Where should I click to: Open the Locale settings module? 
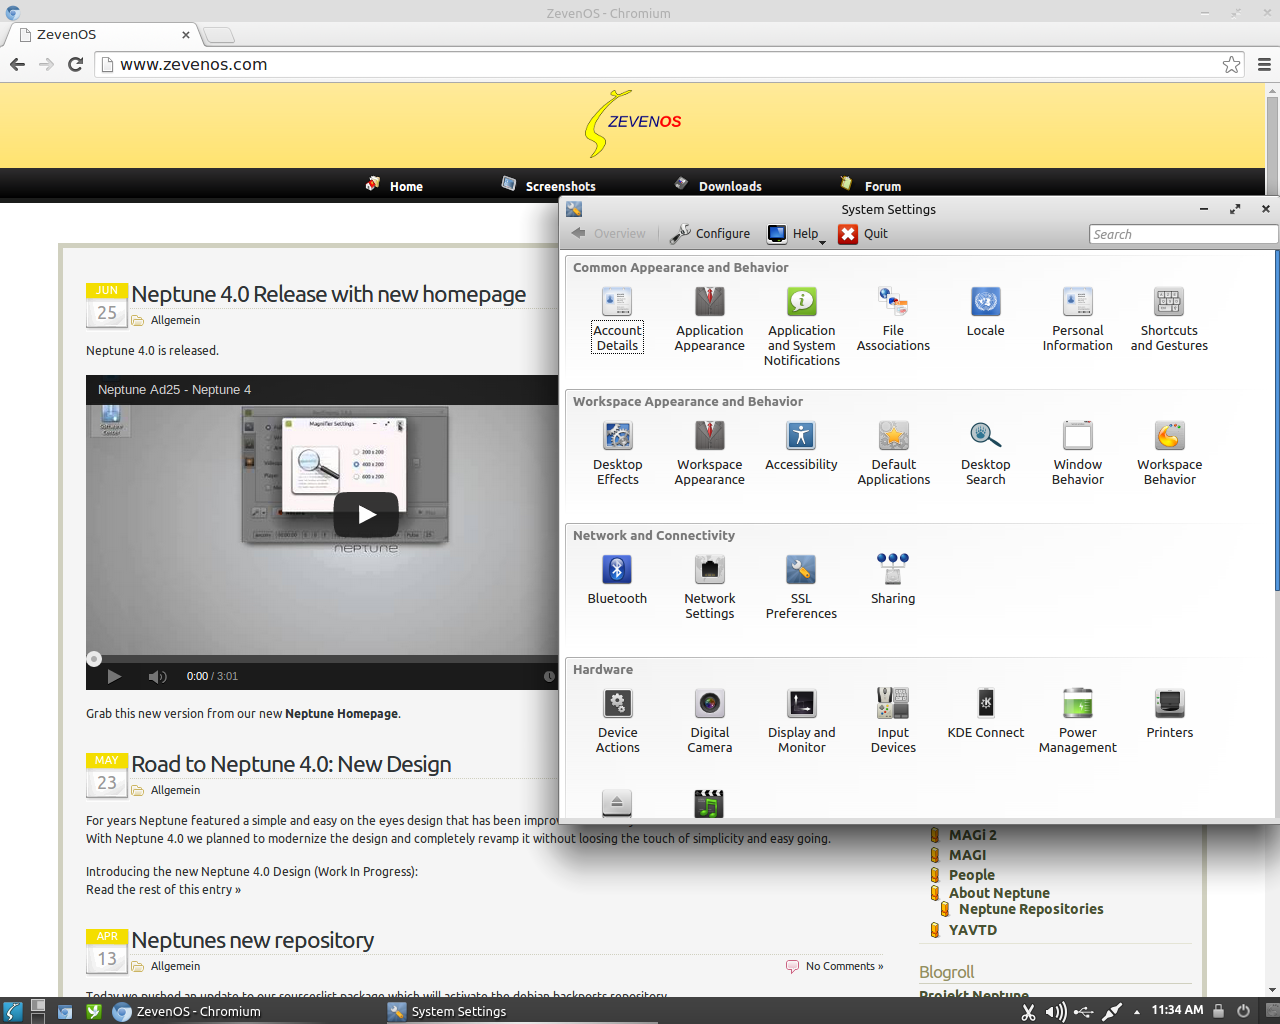[985, 311]
